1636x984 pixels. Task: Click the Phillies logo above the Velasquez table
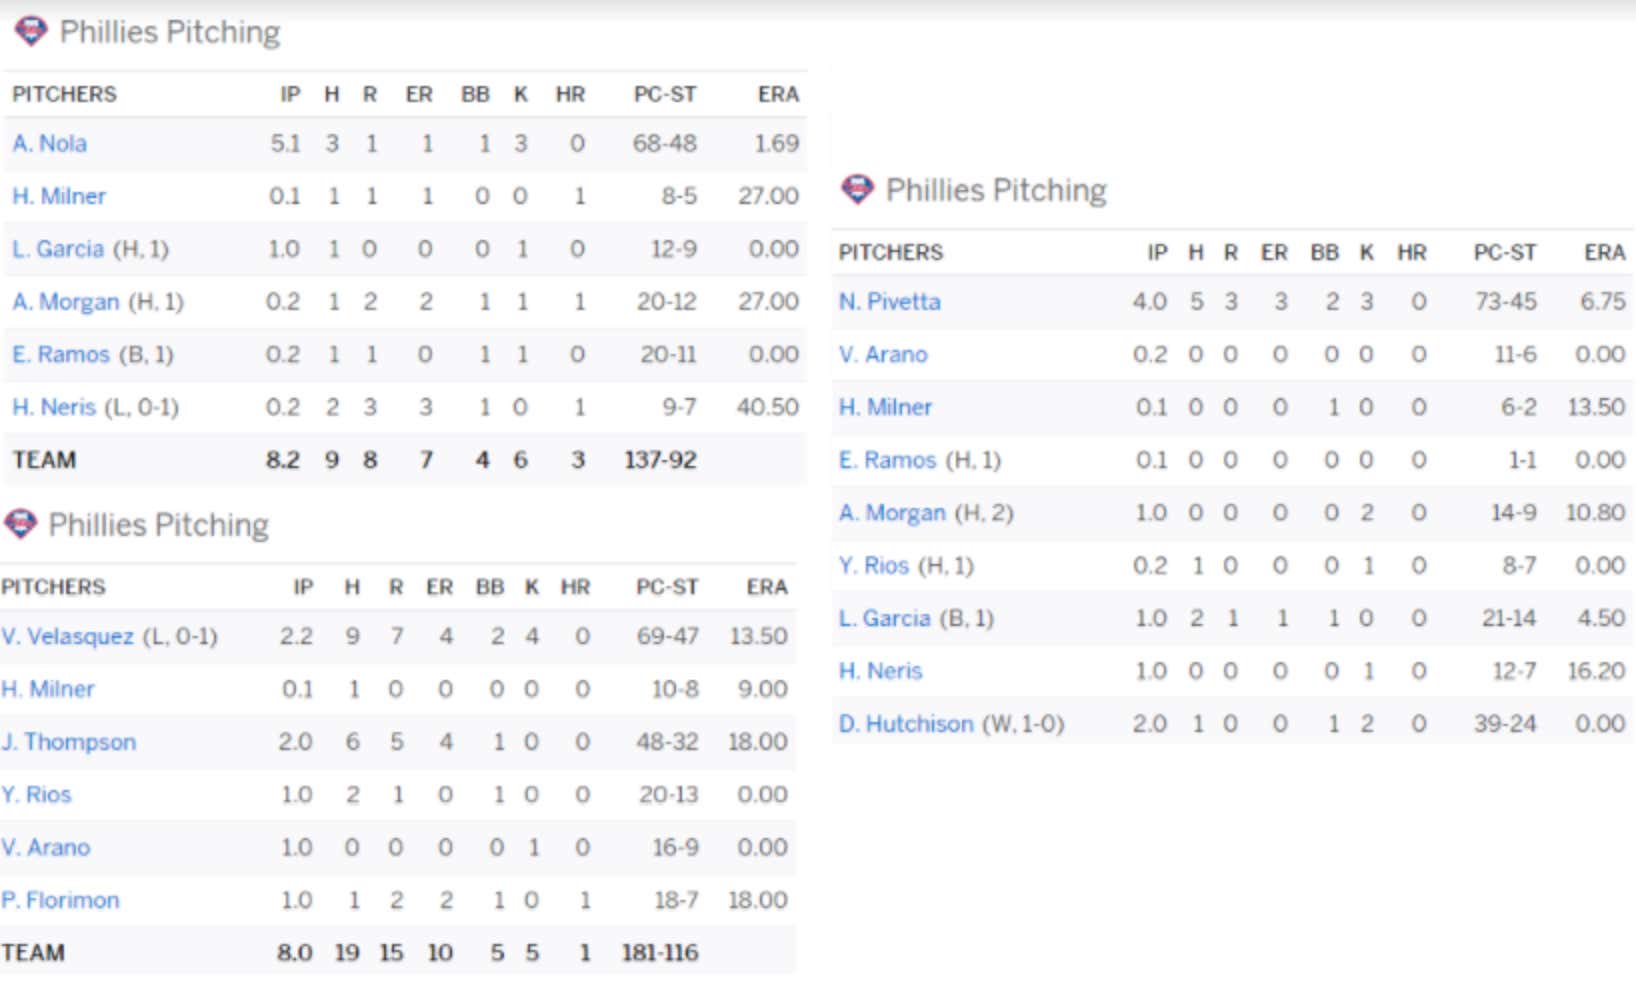click(x=20, y=524)
